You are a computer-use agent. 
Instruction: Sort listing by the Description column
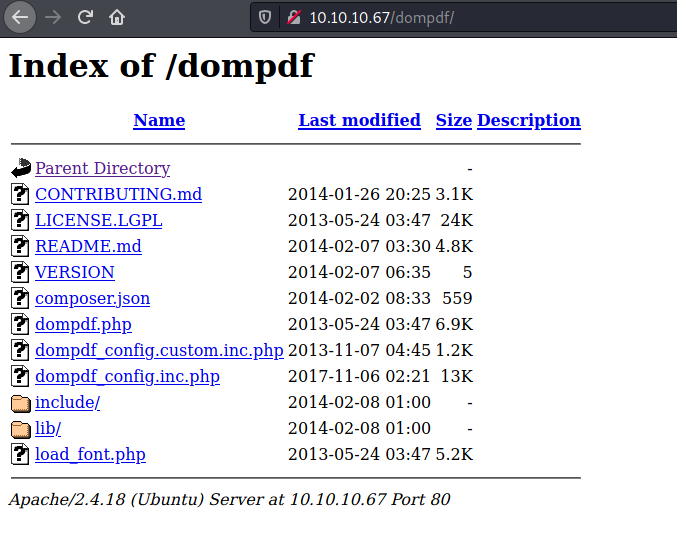point(529,120)
